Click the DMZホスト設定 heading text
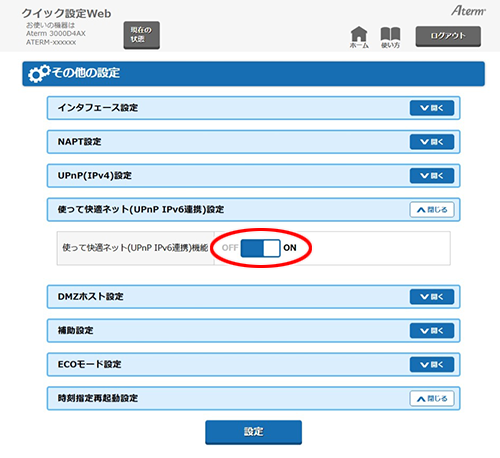The image size is (500, 458). point(91,296)
